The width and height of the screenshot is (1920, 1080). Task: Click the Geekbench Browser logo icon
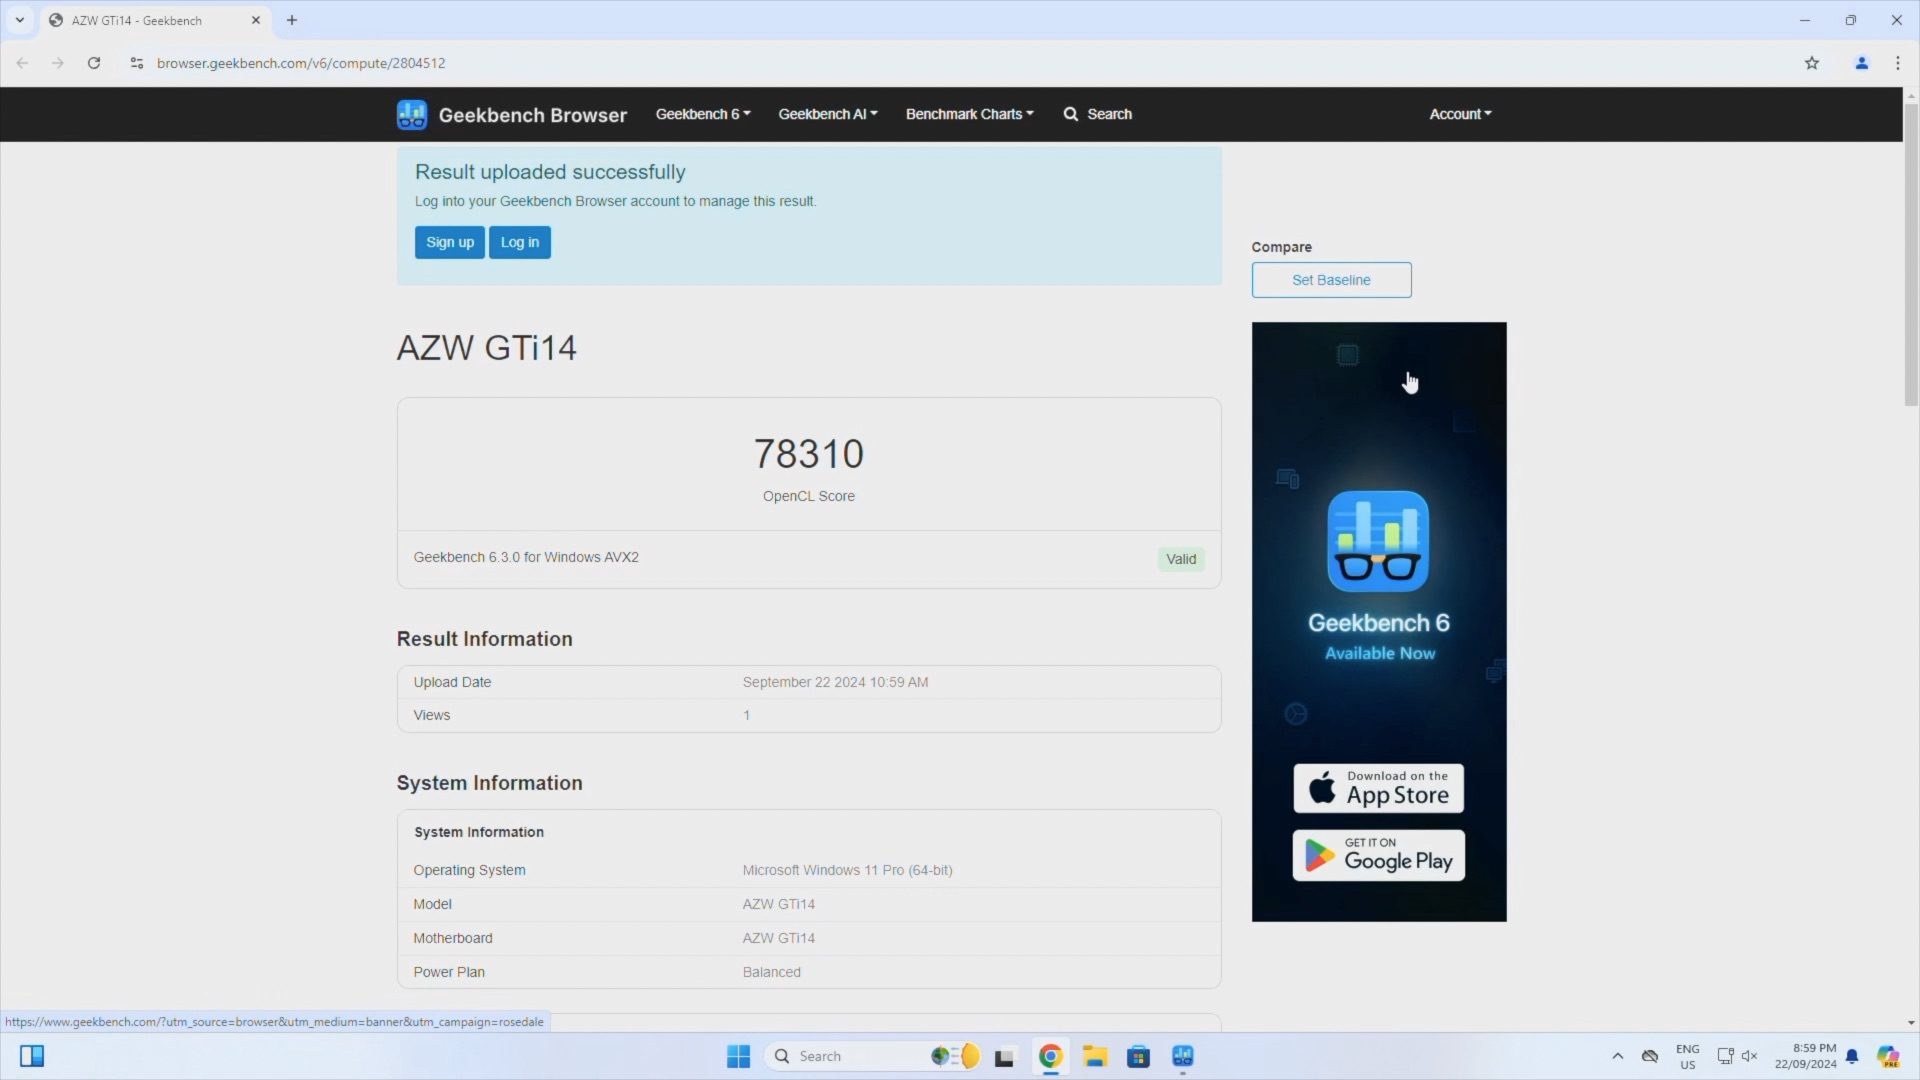coord(411,114)
